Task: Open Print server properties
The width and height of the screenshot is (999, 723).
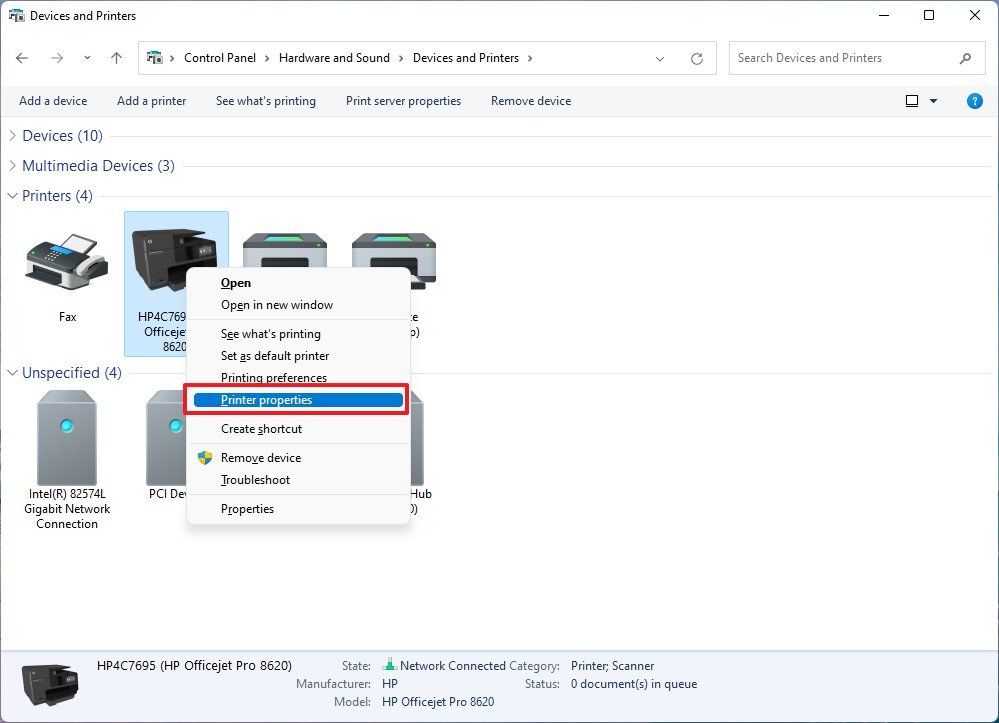Action: [x=403, y=100]
